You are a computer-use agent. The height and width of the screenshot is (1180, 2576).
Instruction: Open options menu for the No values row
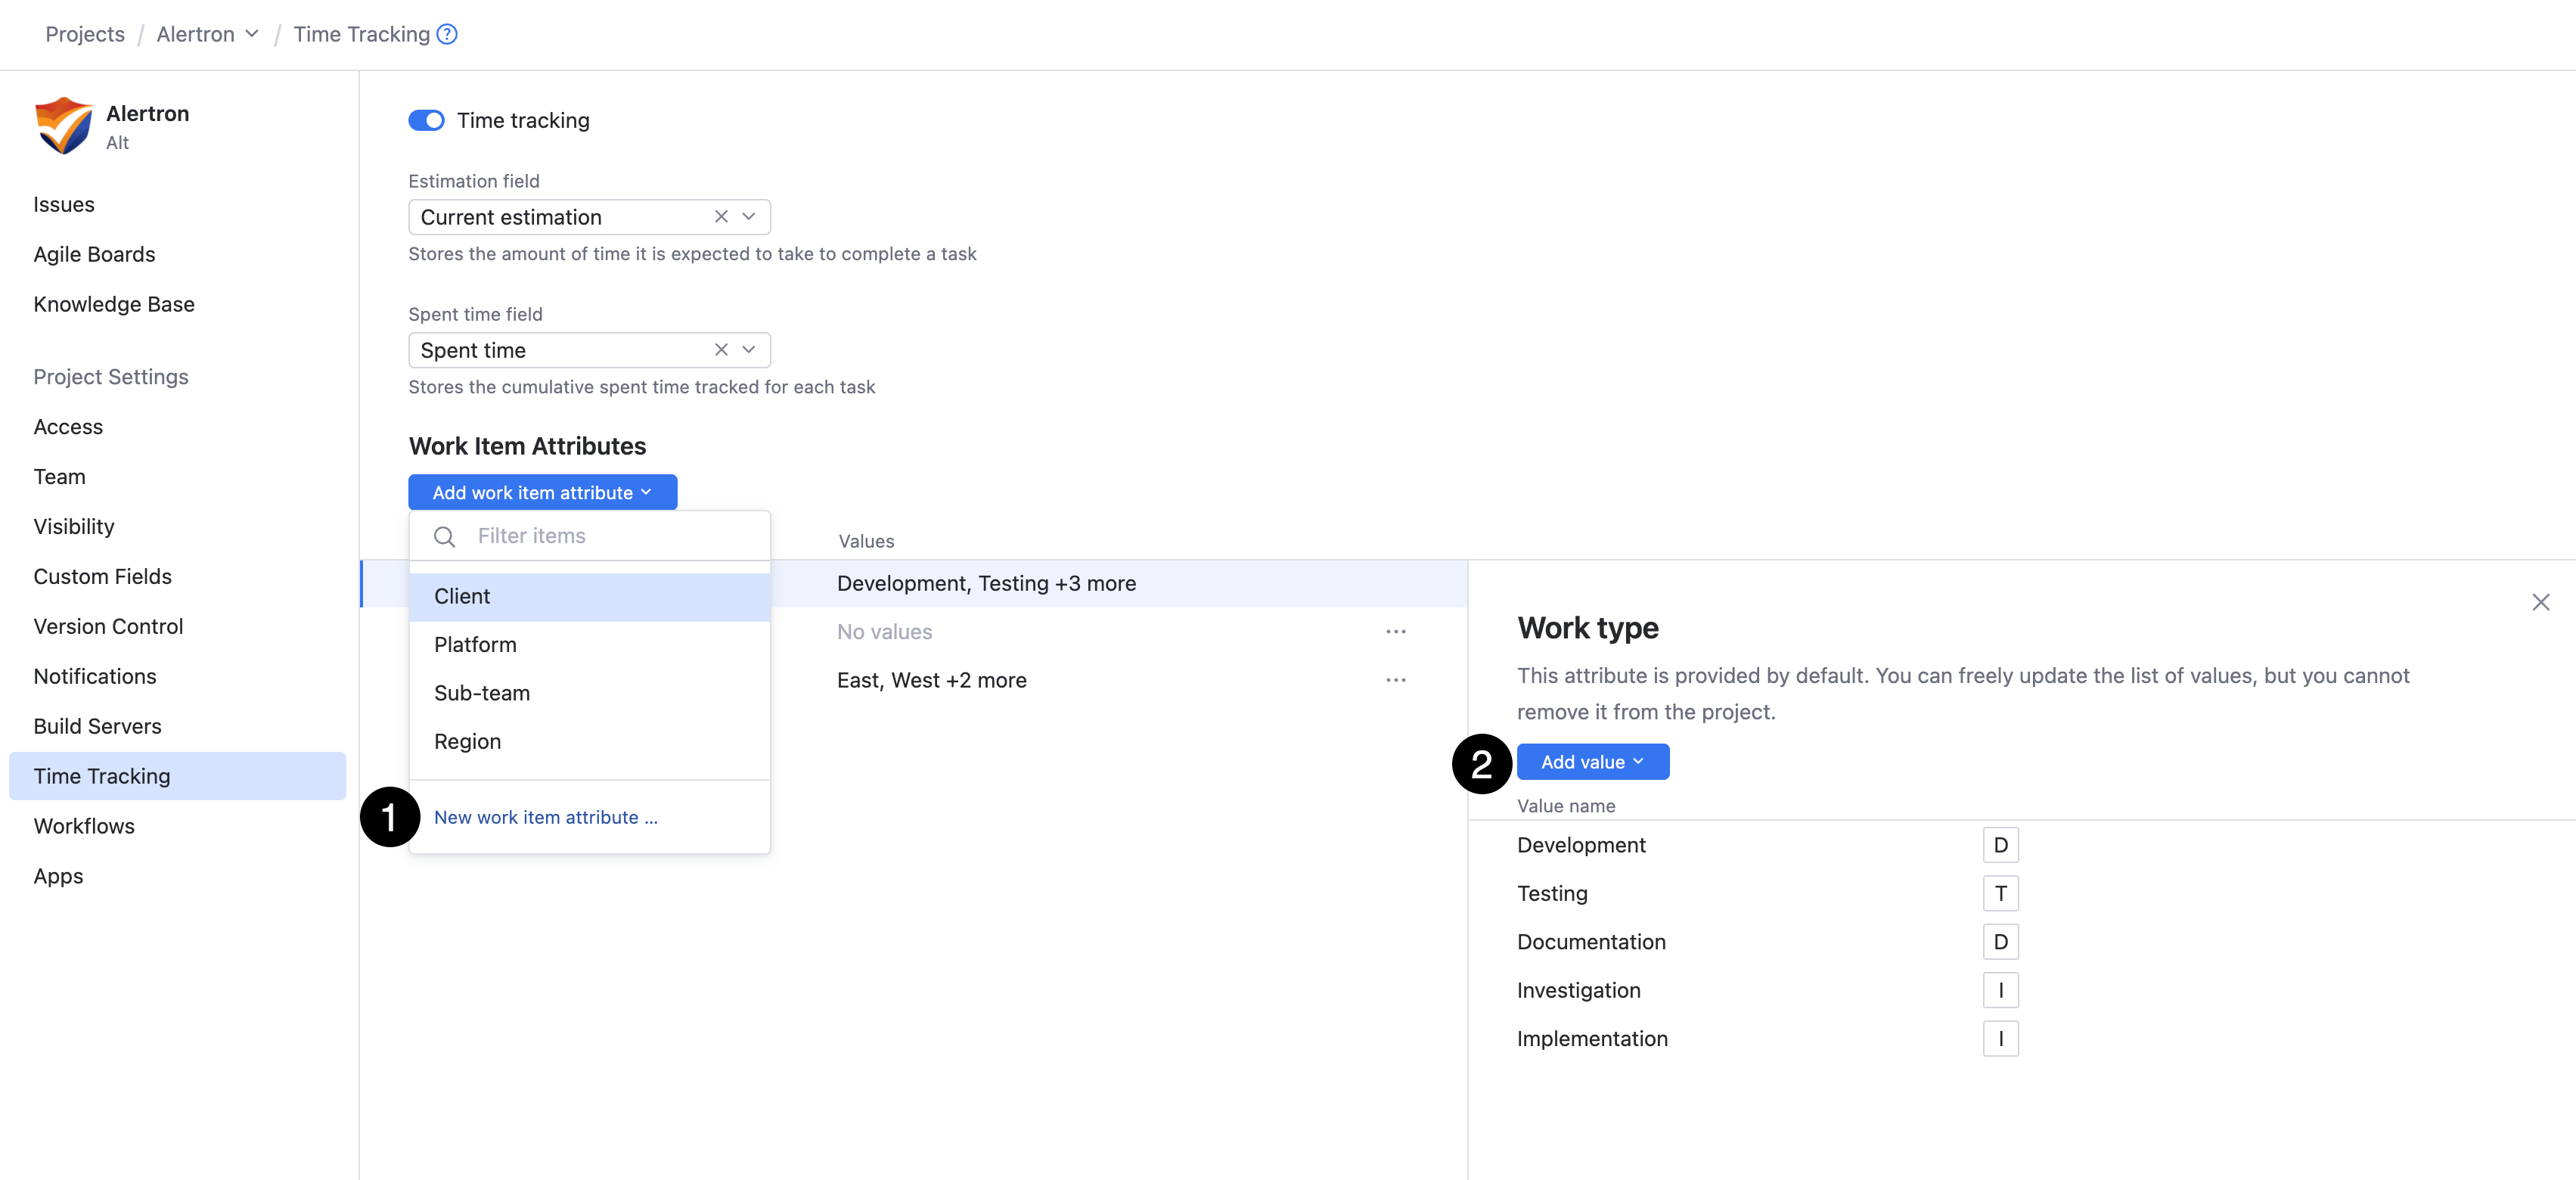[x=1397, y=631]
